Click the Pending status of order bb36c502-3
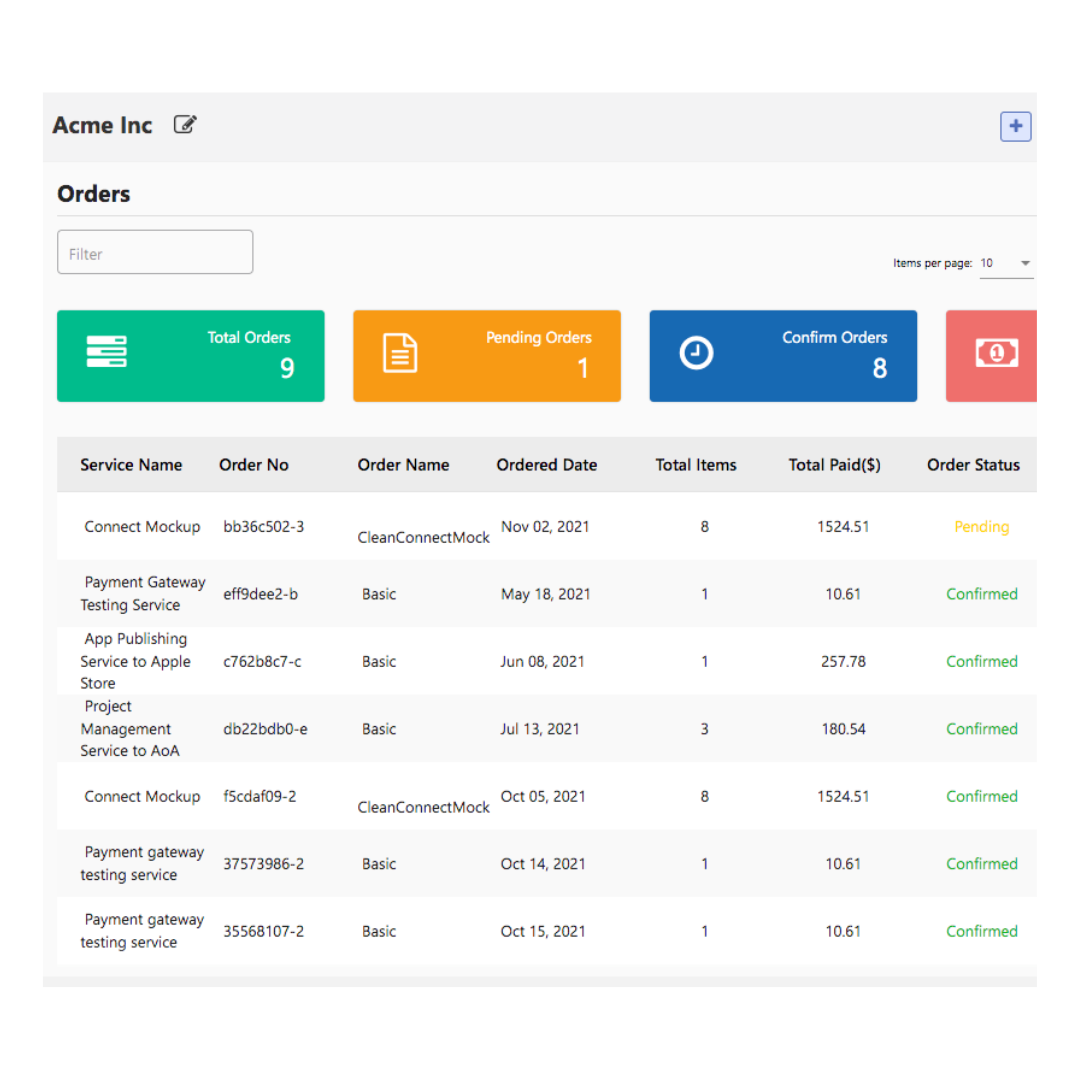This screenshot has height=1080, width=1080. (982, 527)
